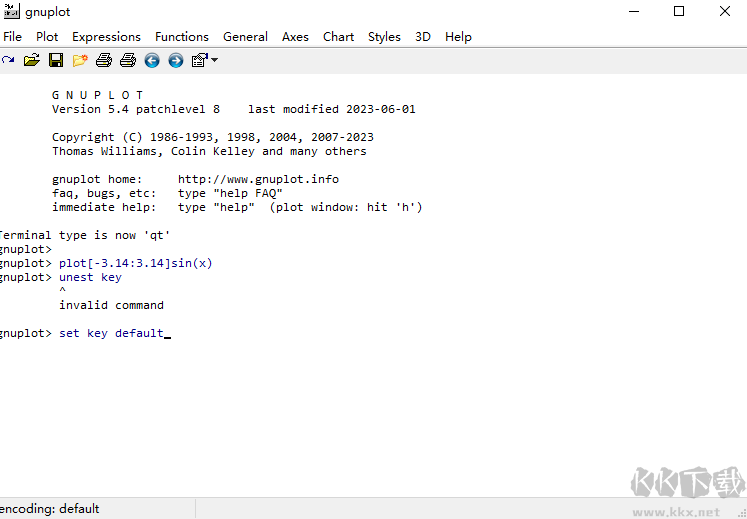Screen dimensions: 747x519
Task: Open the Styles menu
Action: (384, 36)
